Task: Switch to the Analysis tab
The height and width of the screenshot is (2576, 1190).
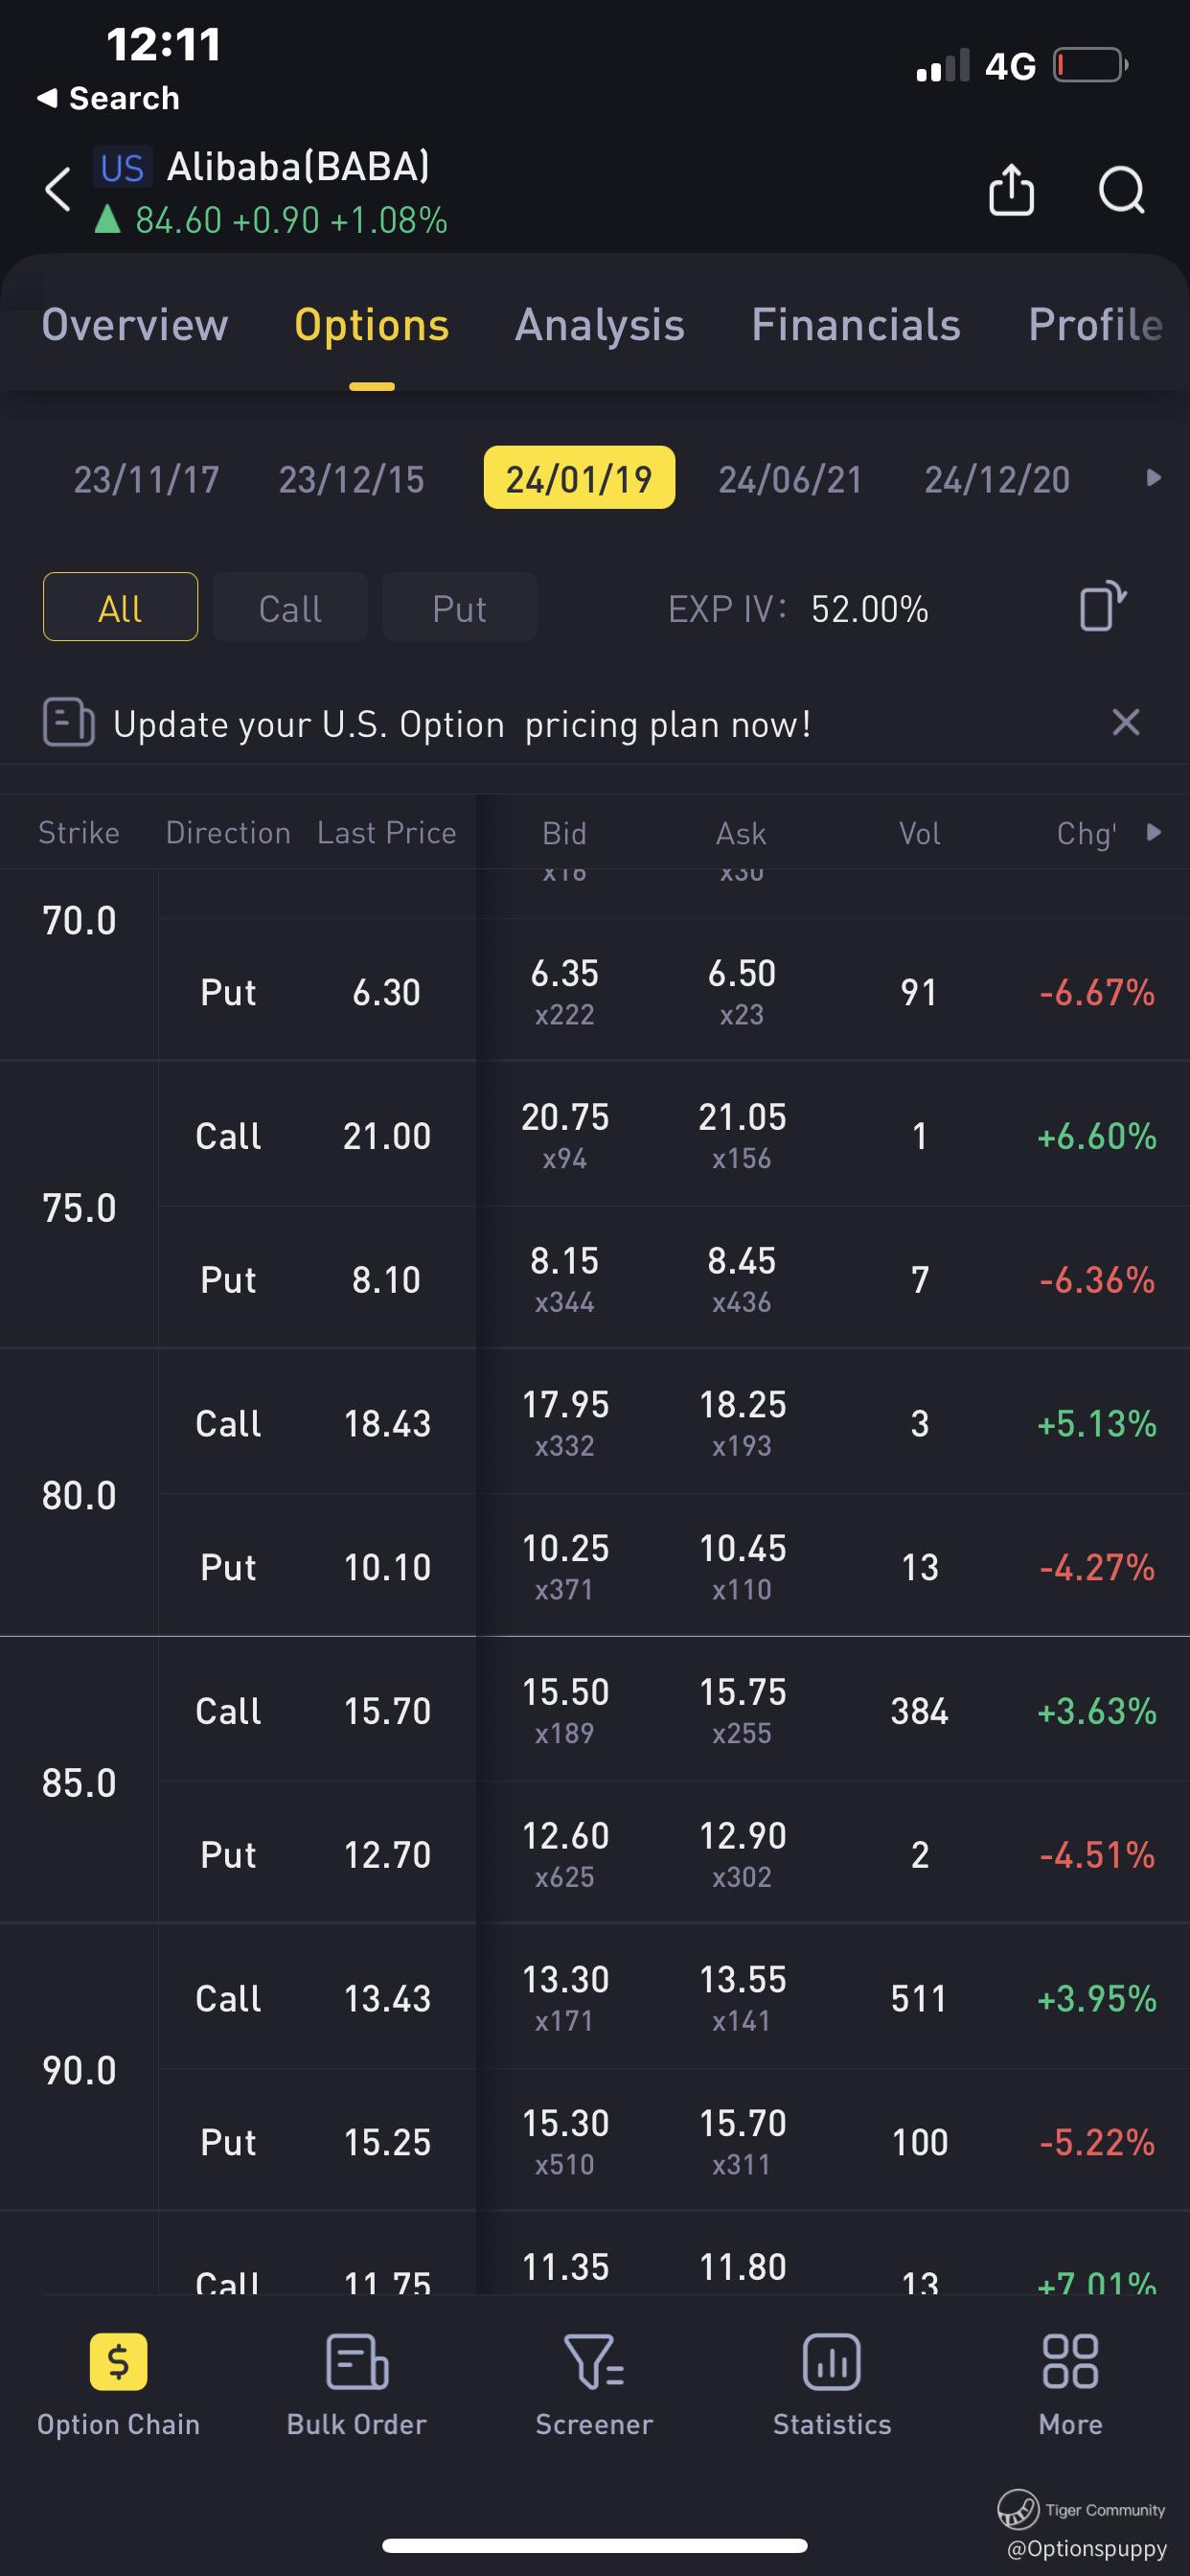Action: 599,325
